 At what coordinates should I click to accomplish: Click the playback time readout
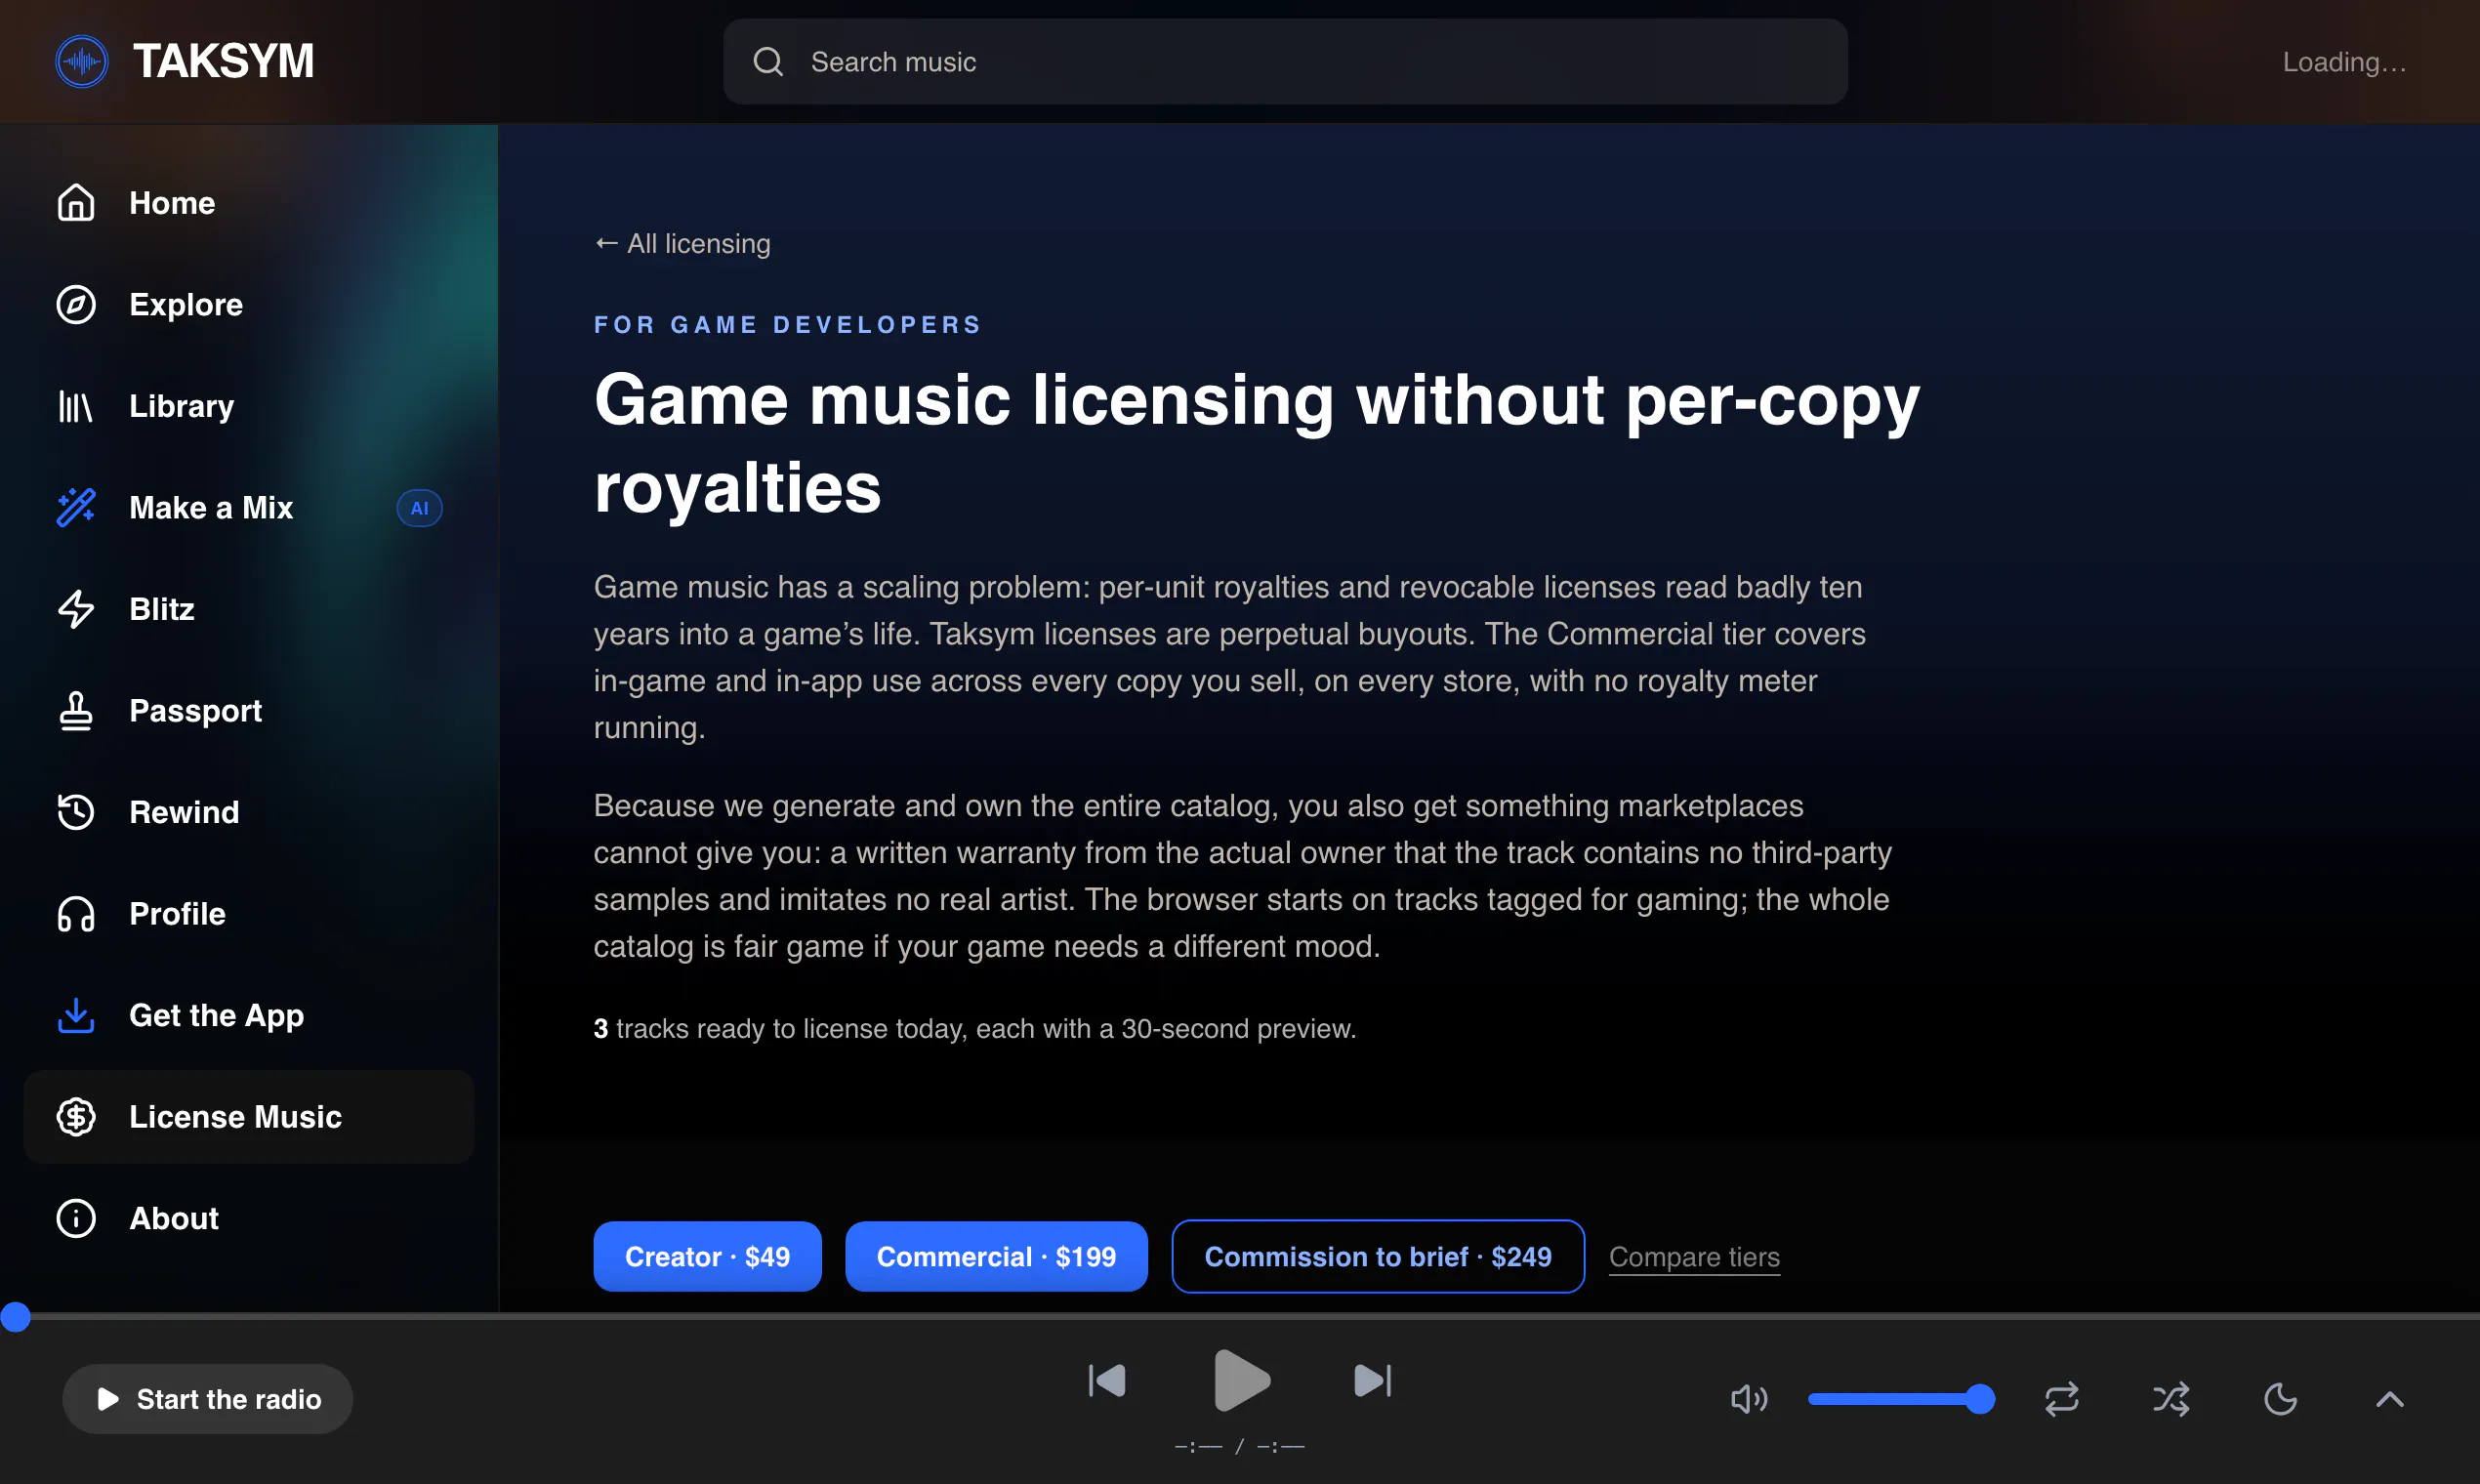pyautogui.click(x=1240, y=1447)
